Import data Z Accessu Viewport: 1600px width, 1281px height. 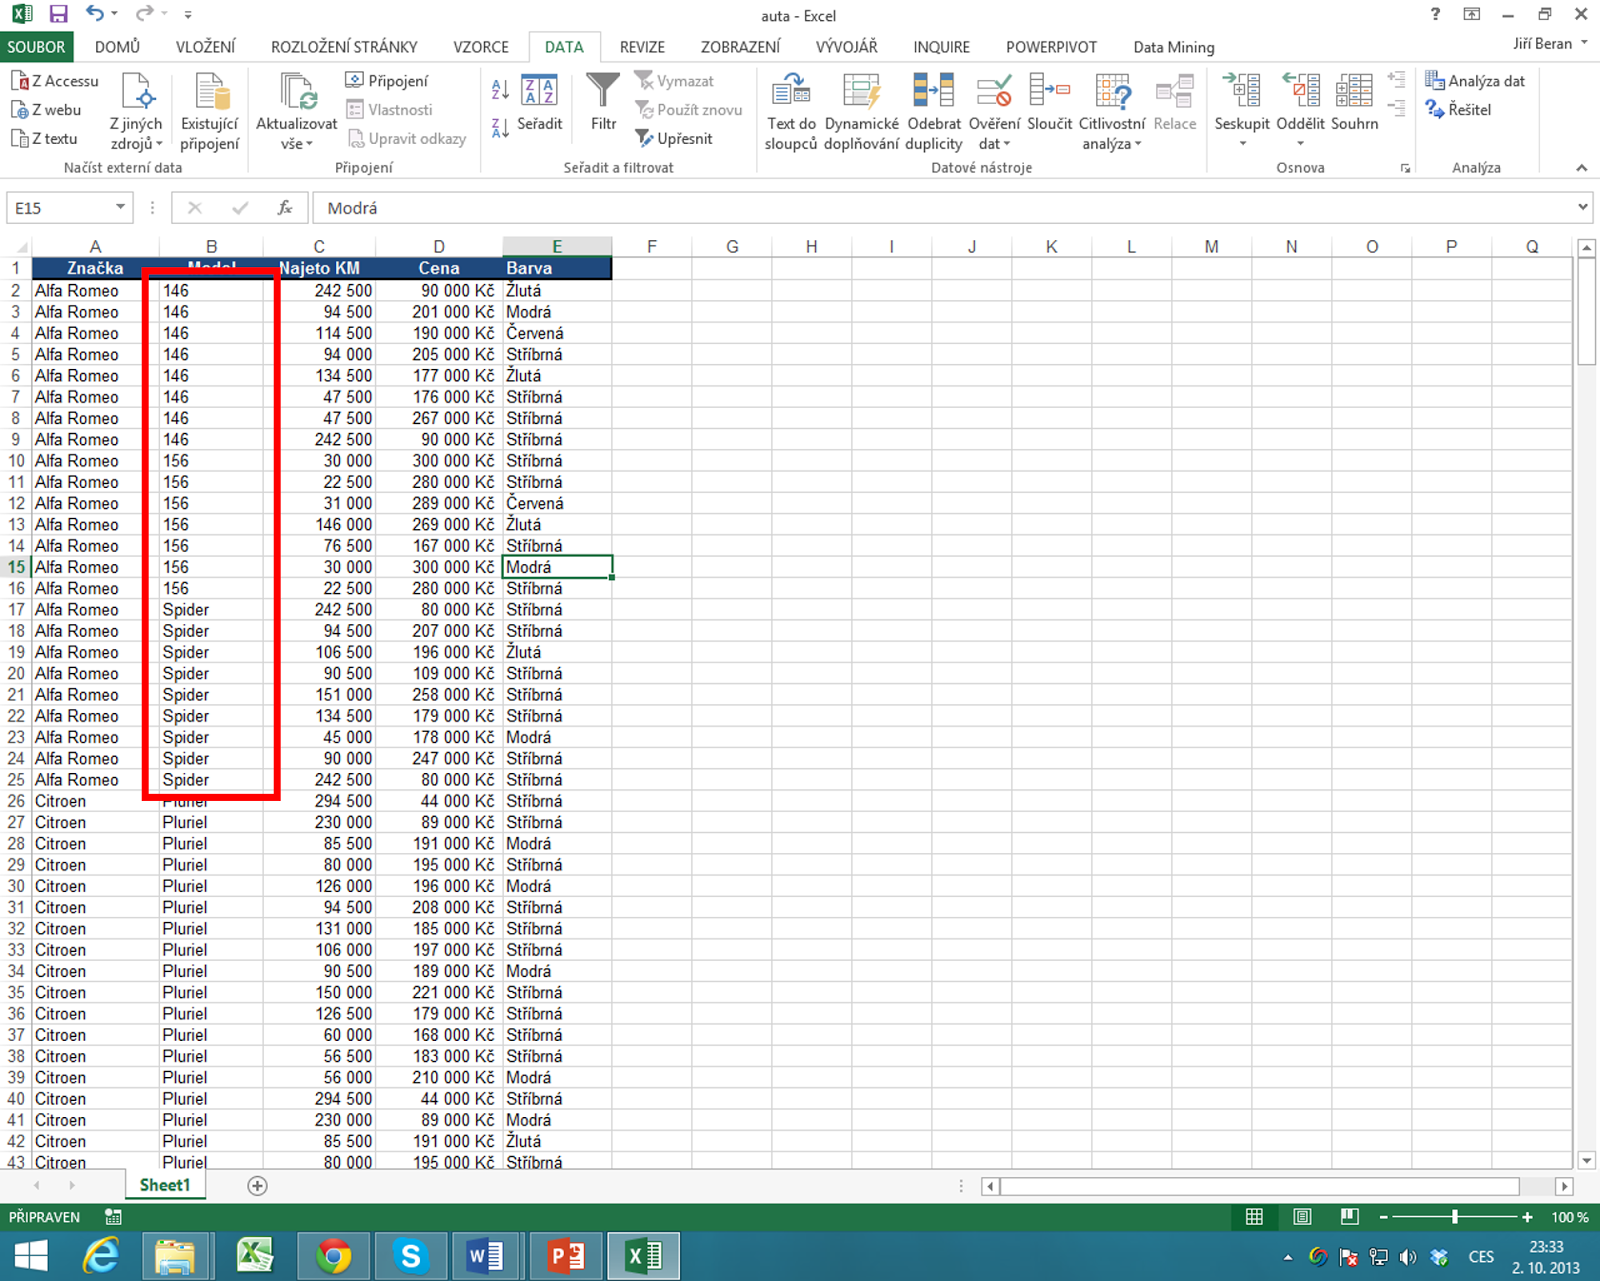(54, 81)
